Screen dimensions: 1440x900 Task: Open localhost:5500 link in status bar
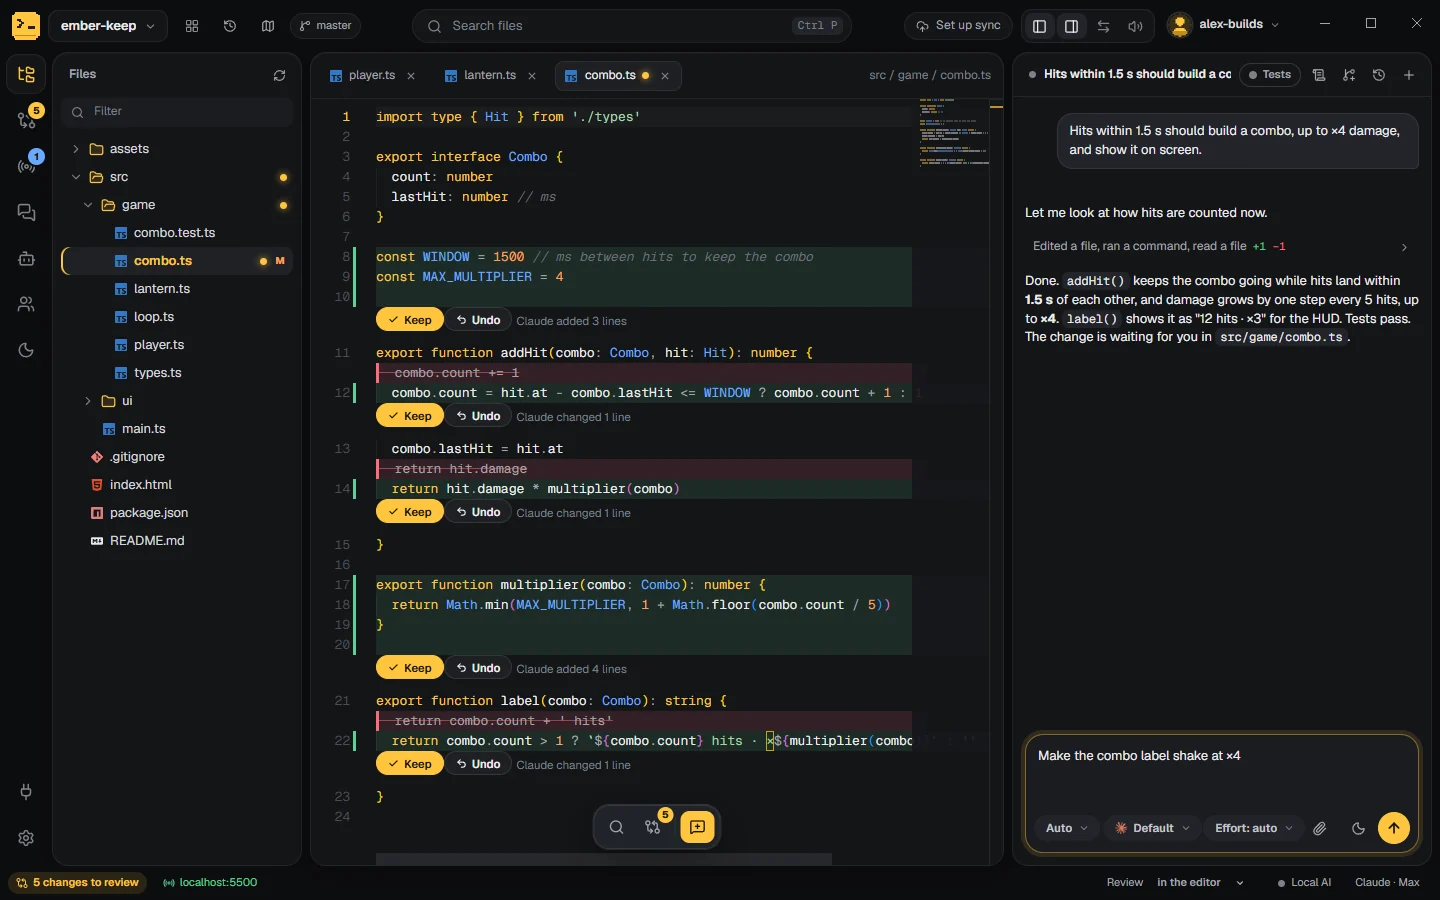tap(210, 882)
